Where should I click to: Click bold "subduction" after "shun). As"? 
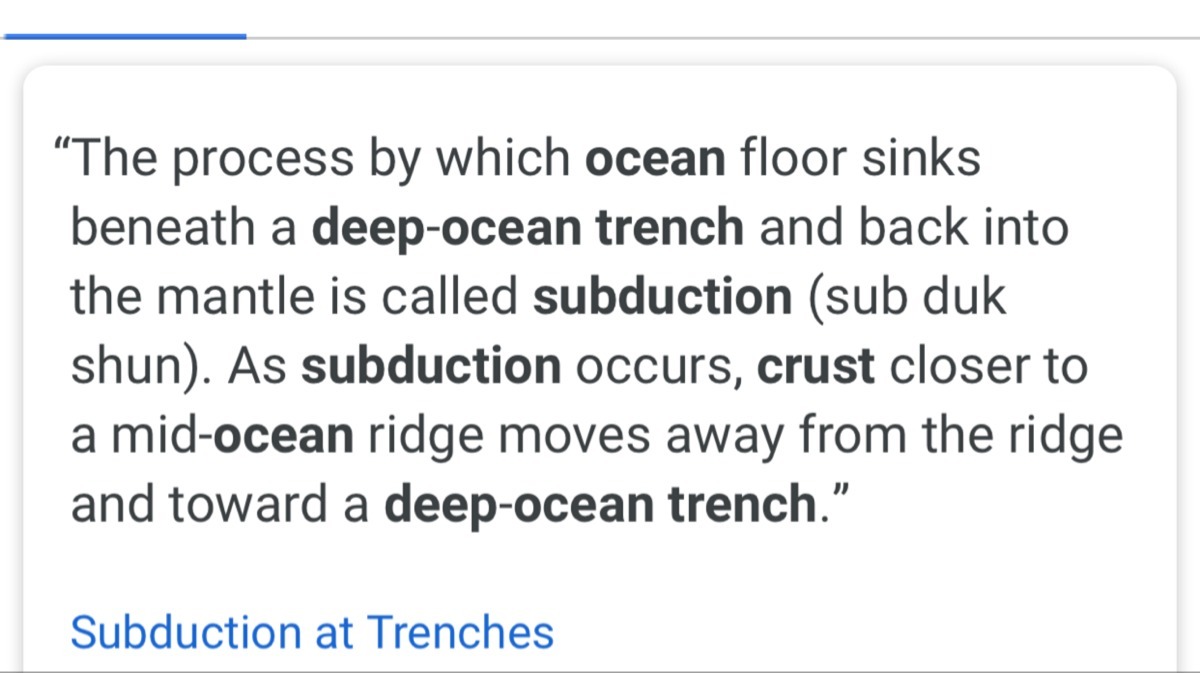coord(431,367)
